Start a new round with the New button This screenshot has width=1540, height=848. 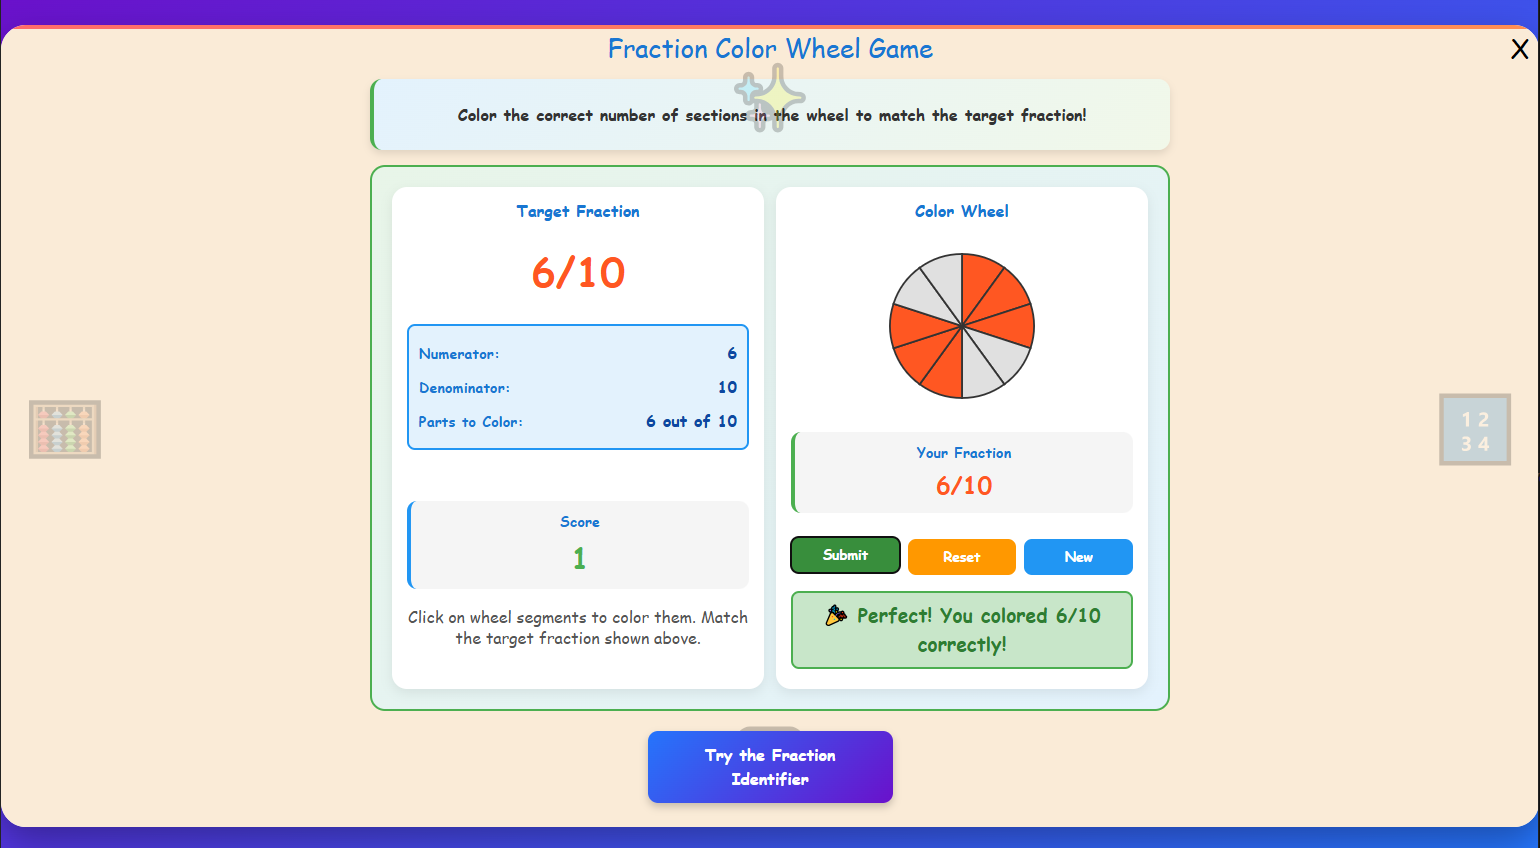(1078, 557)
